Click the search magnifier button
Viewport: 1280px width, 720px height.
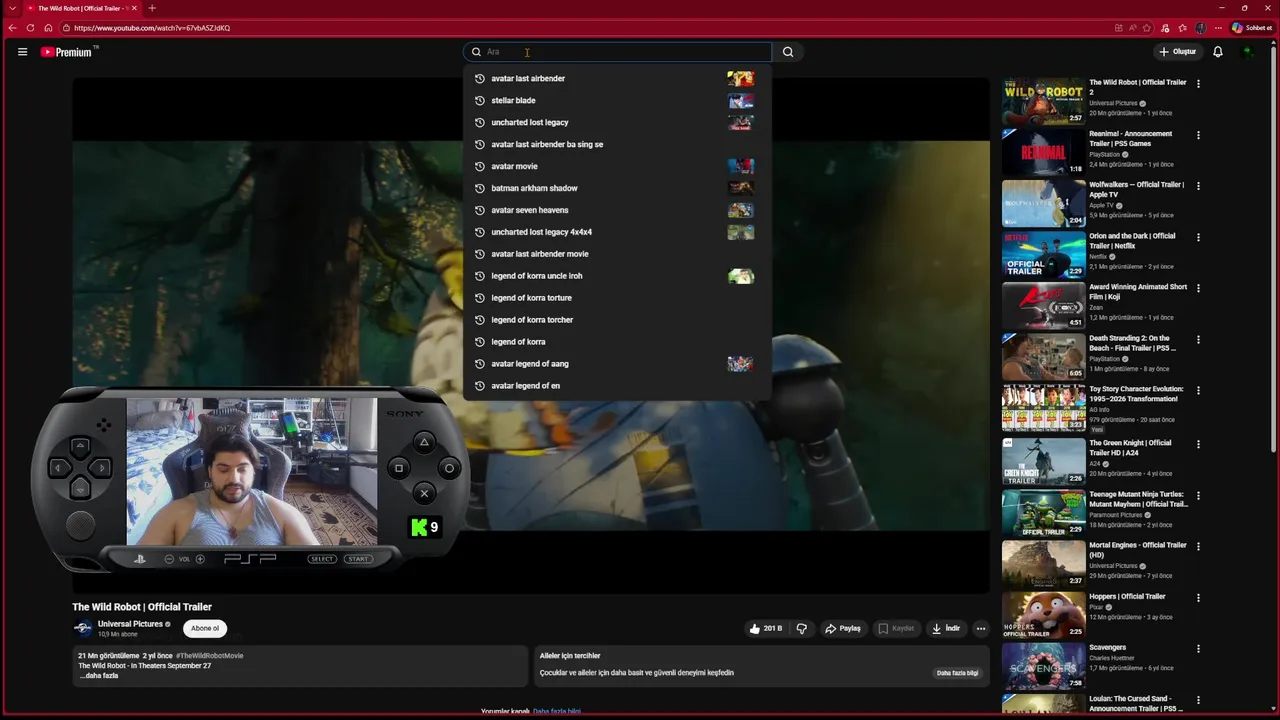pyautogui.click(x=788, y=52)
